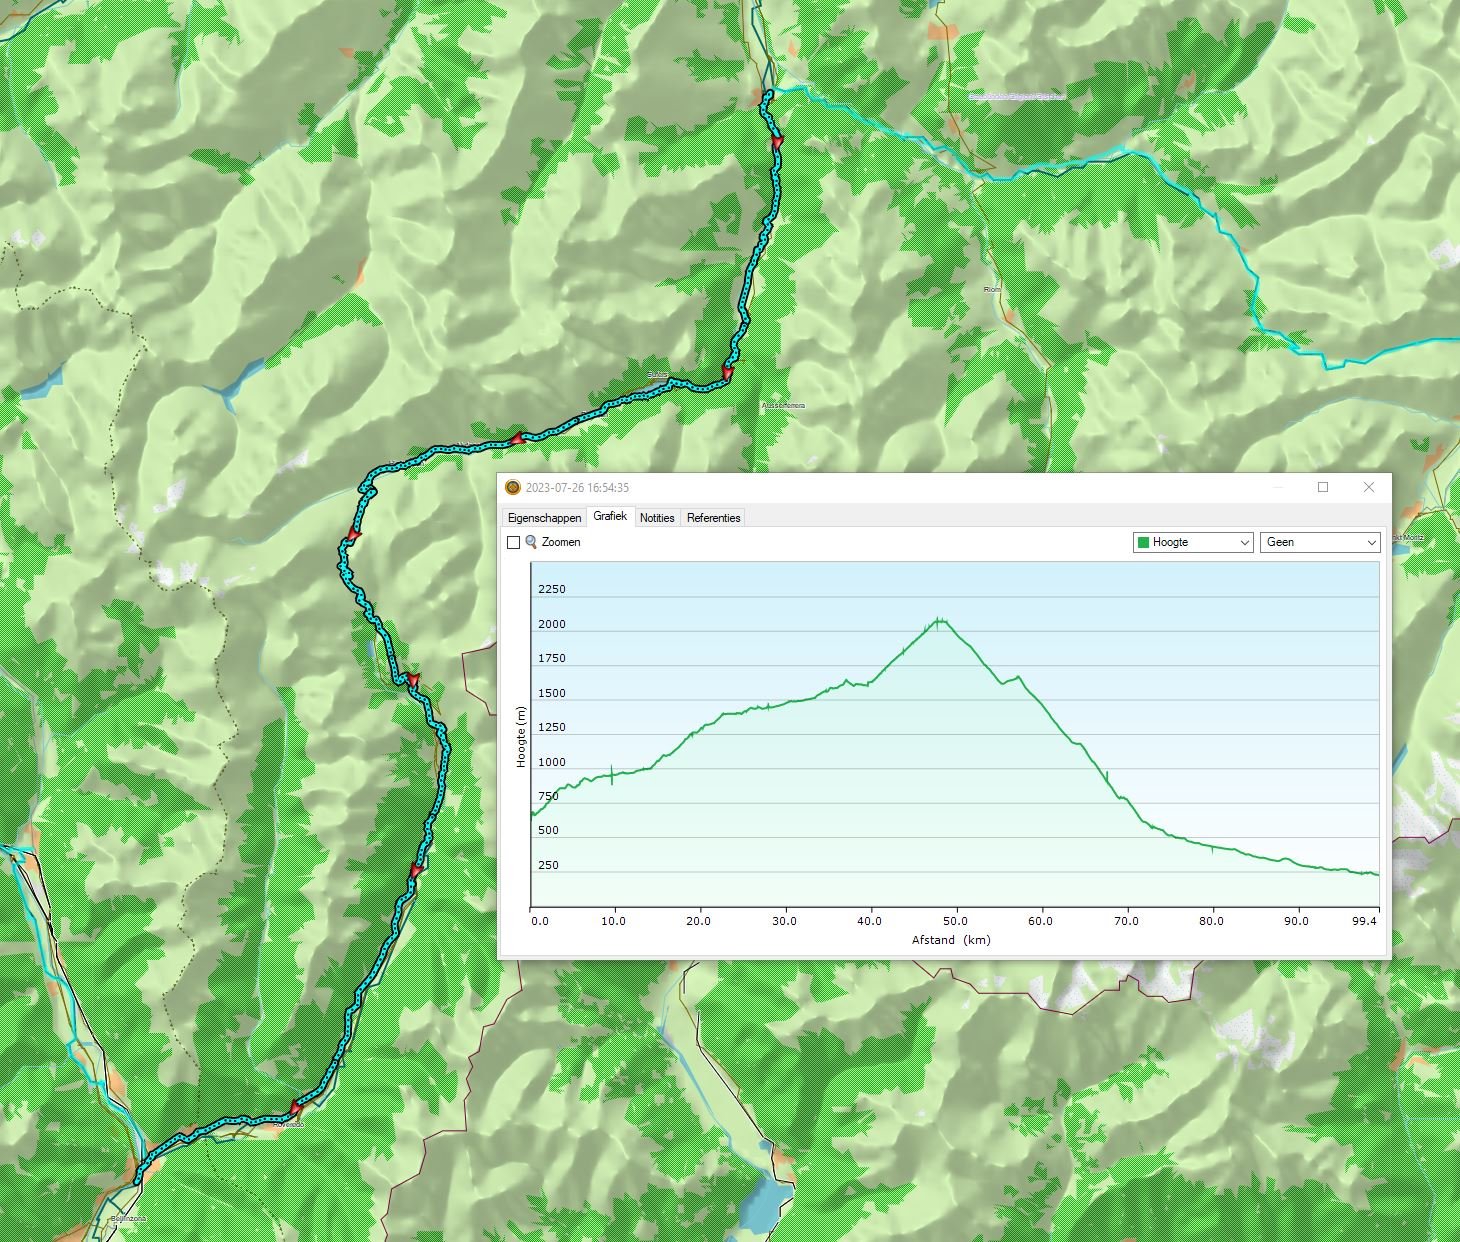
Task: Click the red direction arrow east of Sufers
Action: point(727,374)
